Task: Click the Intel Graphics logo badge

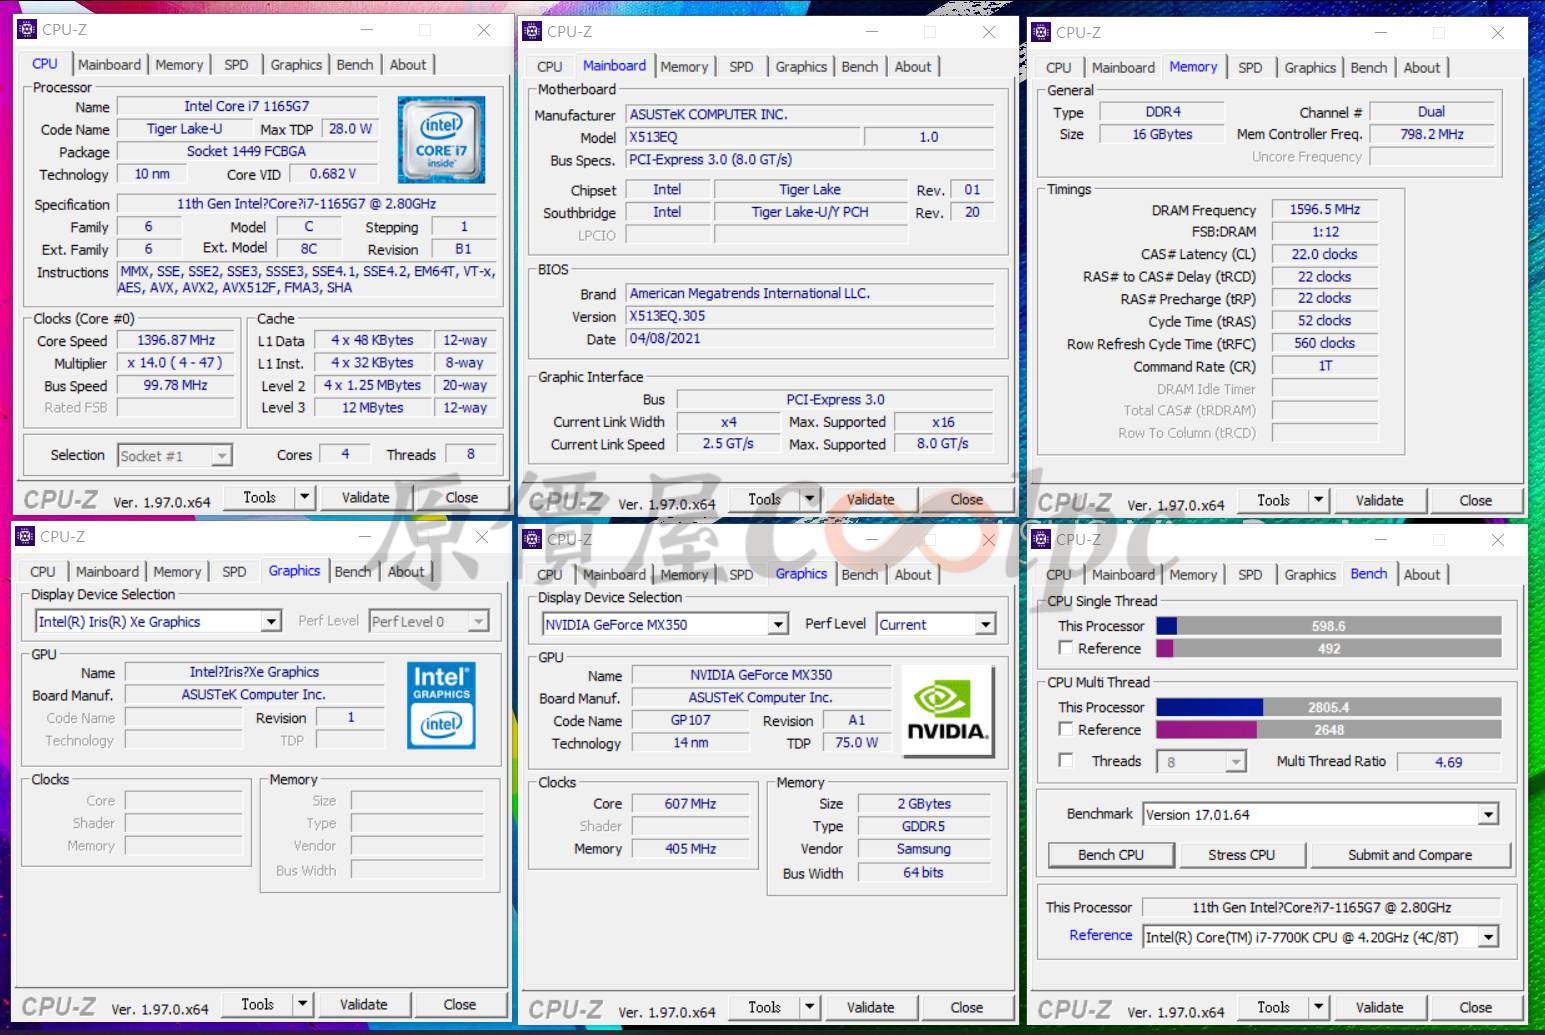Action: click(441, 705)
